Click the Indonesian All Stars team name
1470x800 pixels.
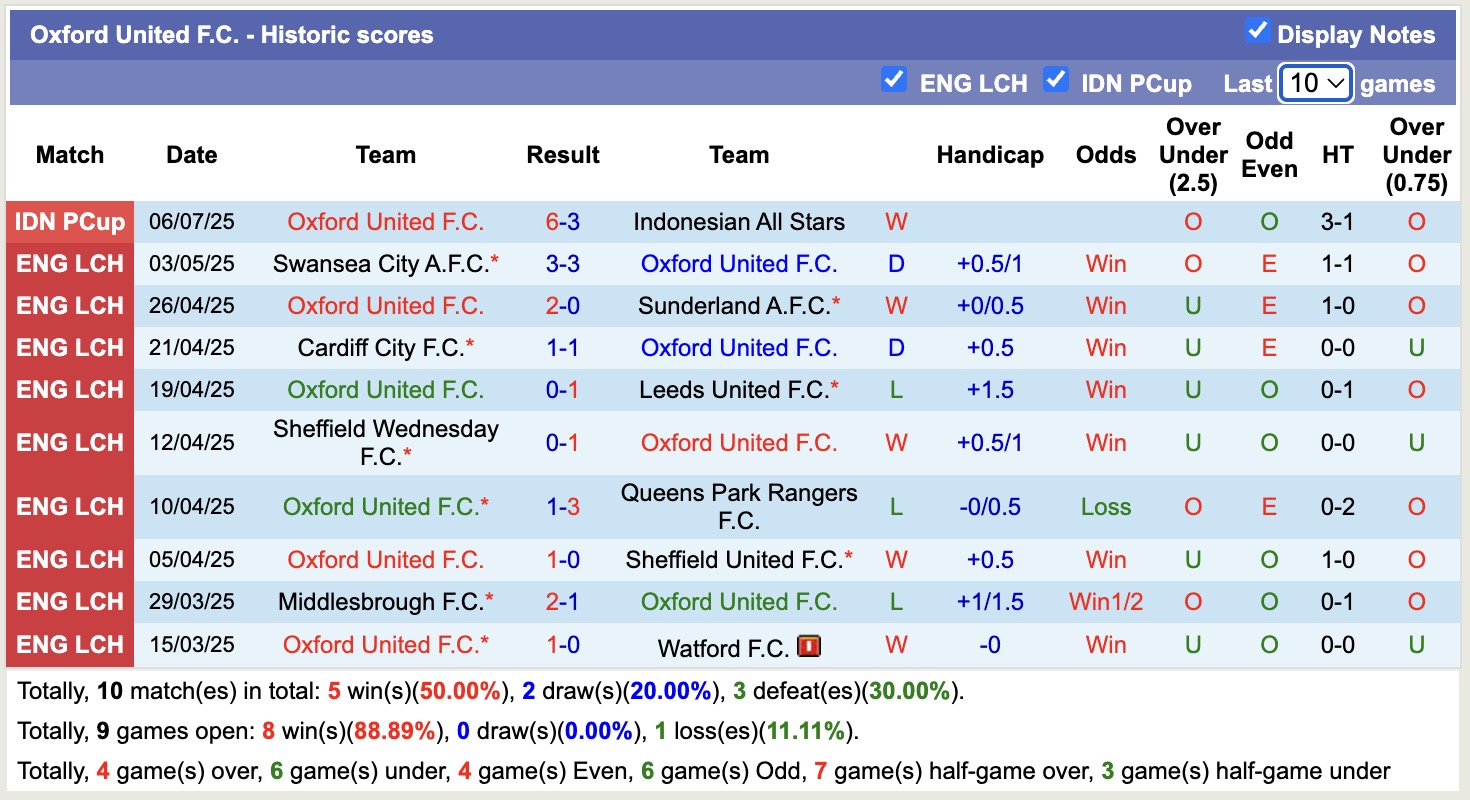coord(739,222)
